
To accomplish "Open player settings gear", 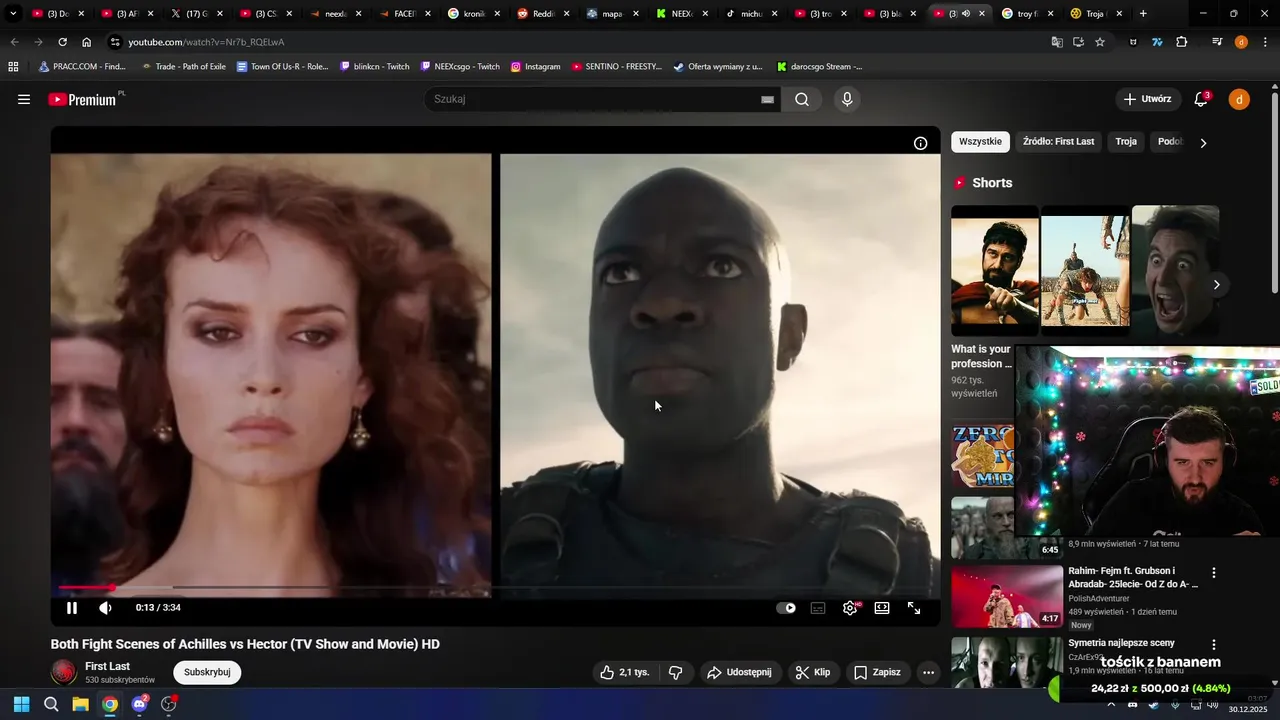I will 850,608.
